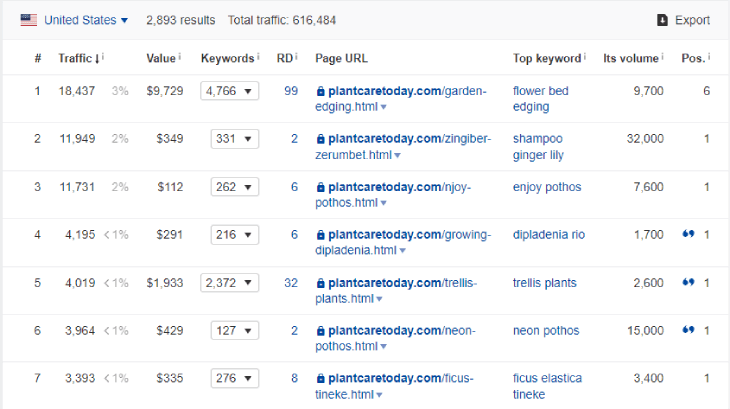
Task: Open the ficus-tineke.html page URL
Action: pyautogui.click(x=394, y=386)
